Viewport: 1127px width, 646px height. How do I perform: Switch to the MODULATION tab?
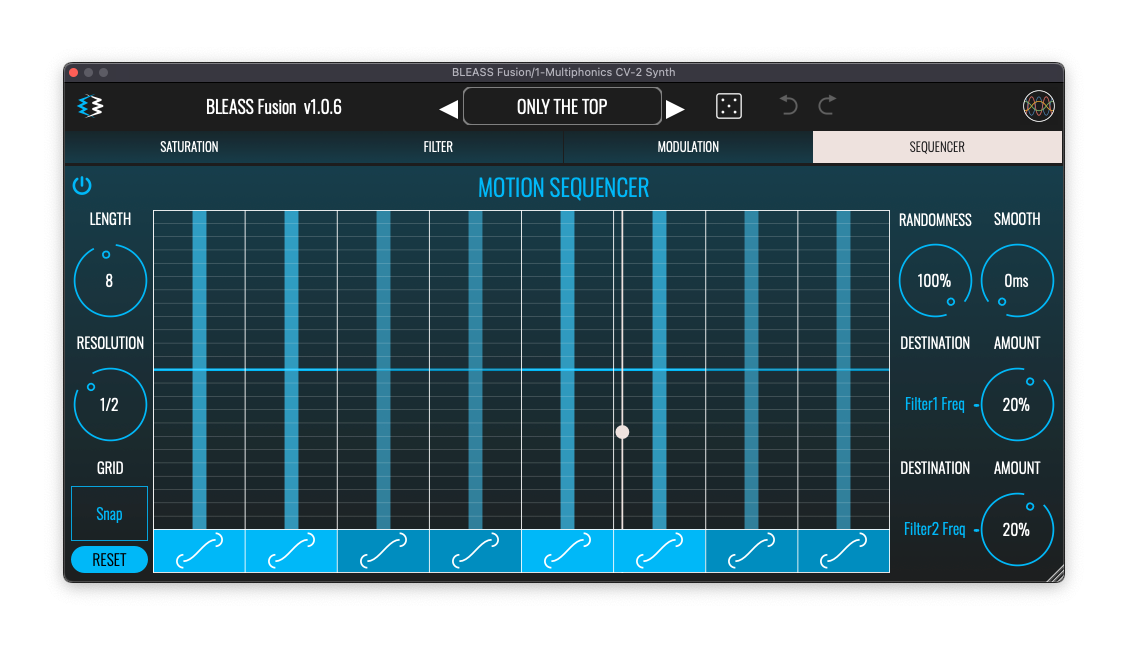[687, 147]
